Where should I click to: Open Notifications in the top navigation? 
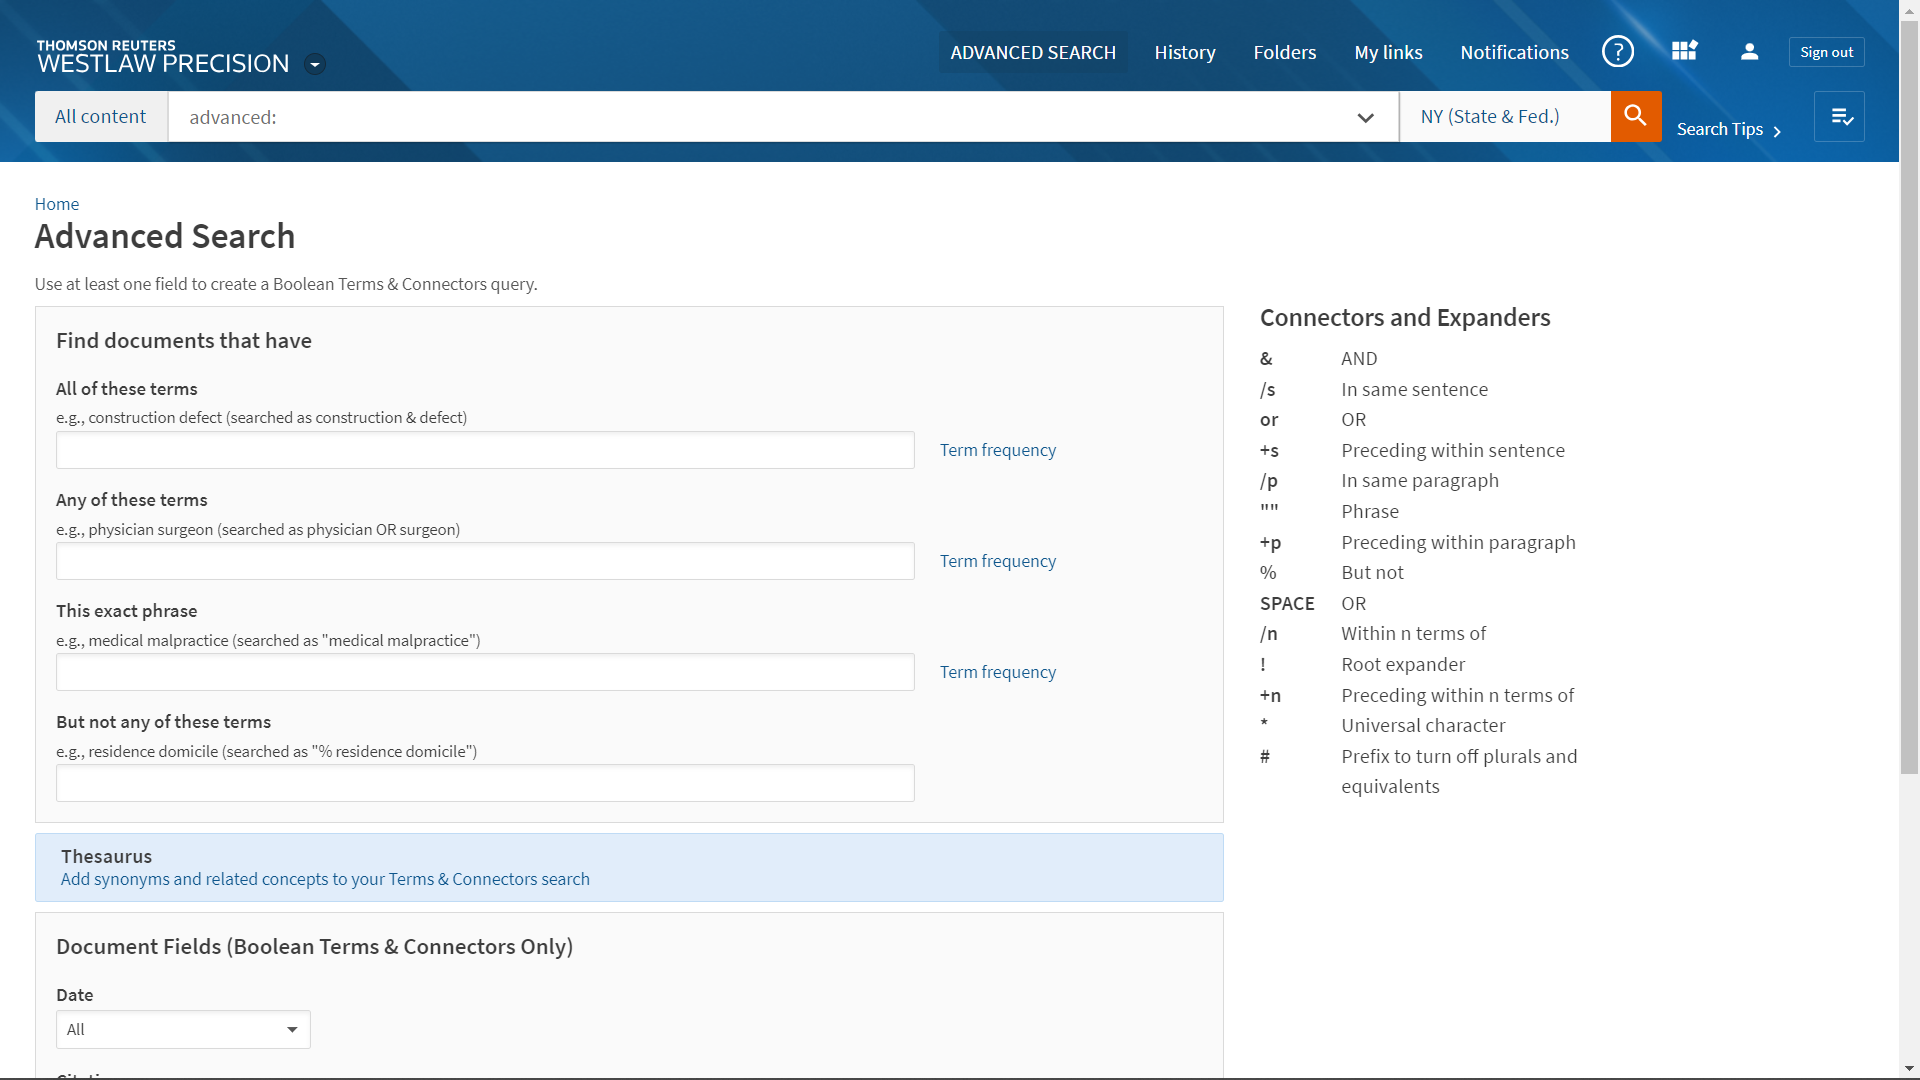(1514, 52)
